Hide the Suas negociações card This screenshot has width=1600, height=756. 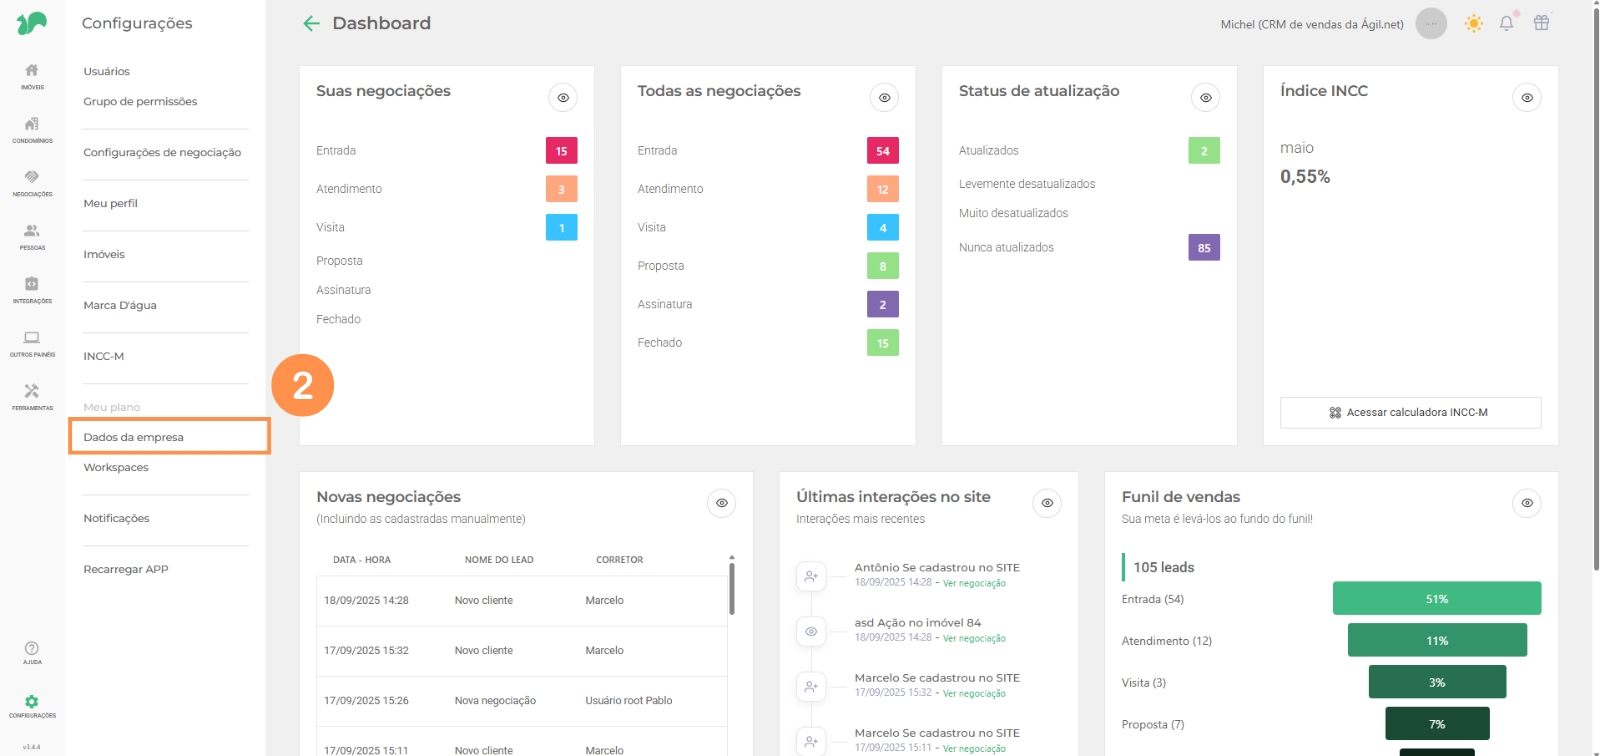tap(563, 98)
